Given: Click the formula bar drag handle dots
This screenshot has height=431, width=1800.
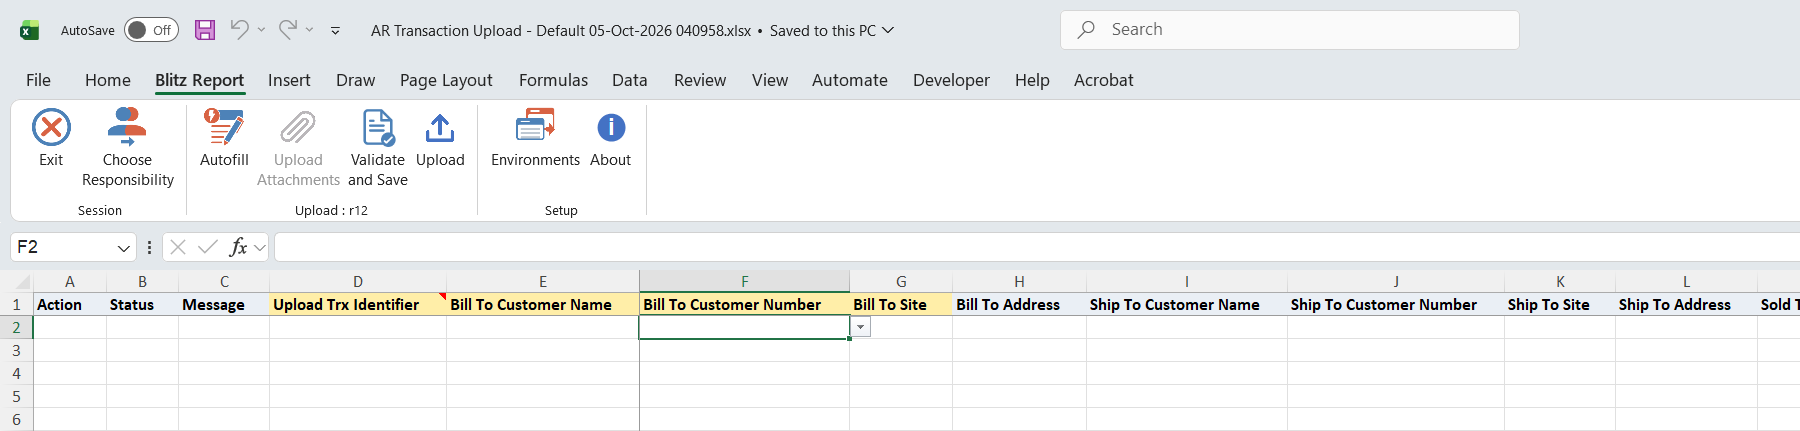Looking at the screenshot, I should [x=149, y=247].
